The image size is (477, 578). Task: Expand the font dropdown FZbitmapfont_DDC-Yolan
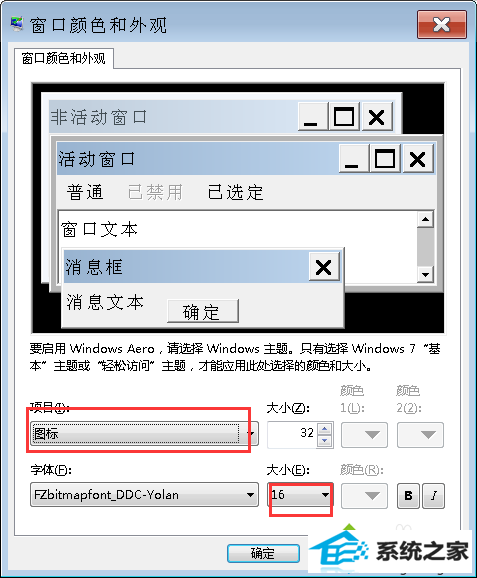click(x=144, y=495)
